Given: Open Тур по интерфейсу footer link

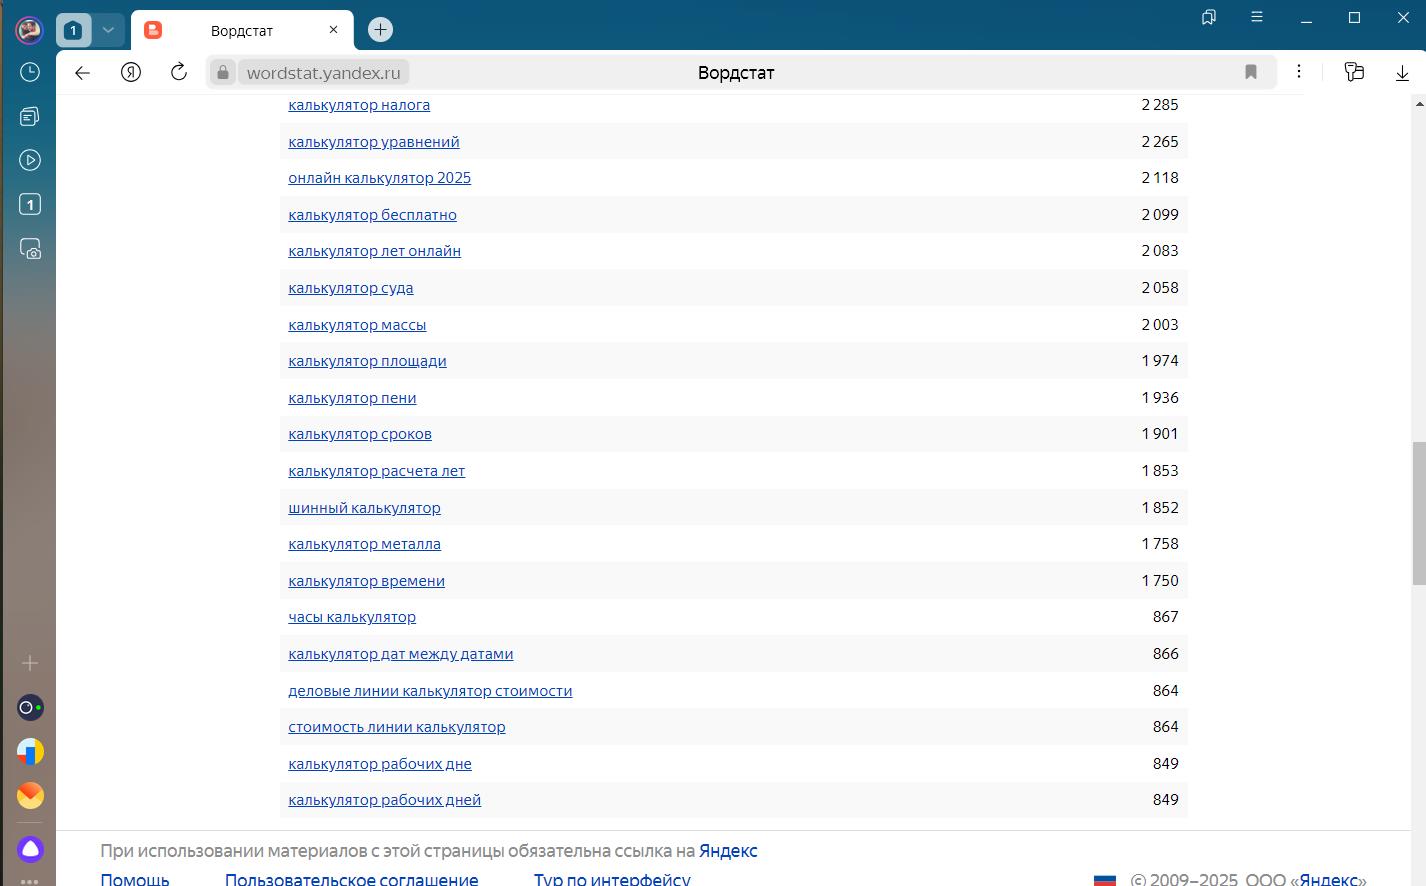Looking at the screenshot, I should tap(612, 880).
